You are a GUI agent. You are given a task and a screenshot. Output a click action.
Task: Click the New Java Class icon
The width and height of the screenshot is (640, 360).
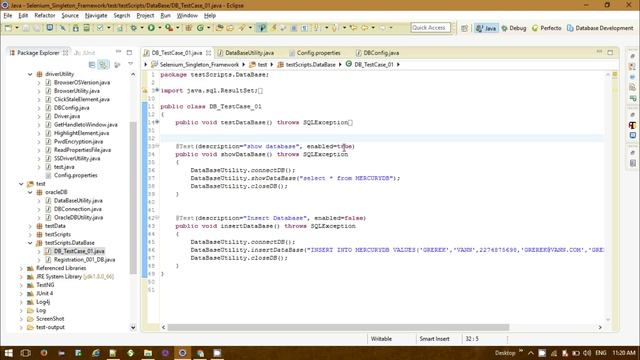tap(200, 28)
